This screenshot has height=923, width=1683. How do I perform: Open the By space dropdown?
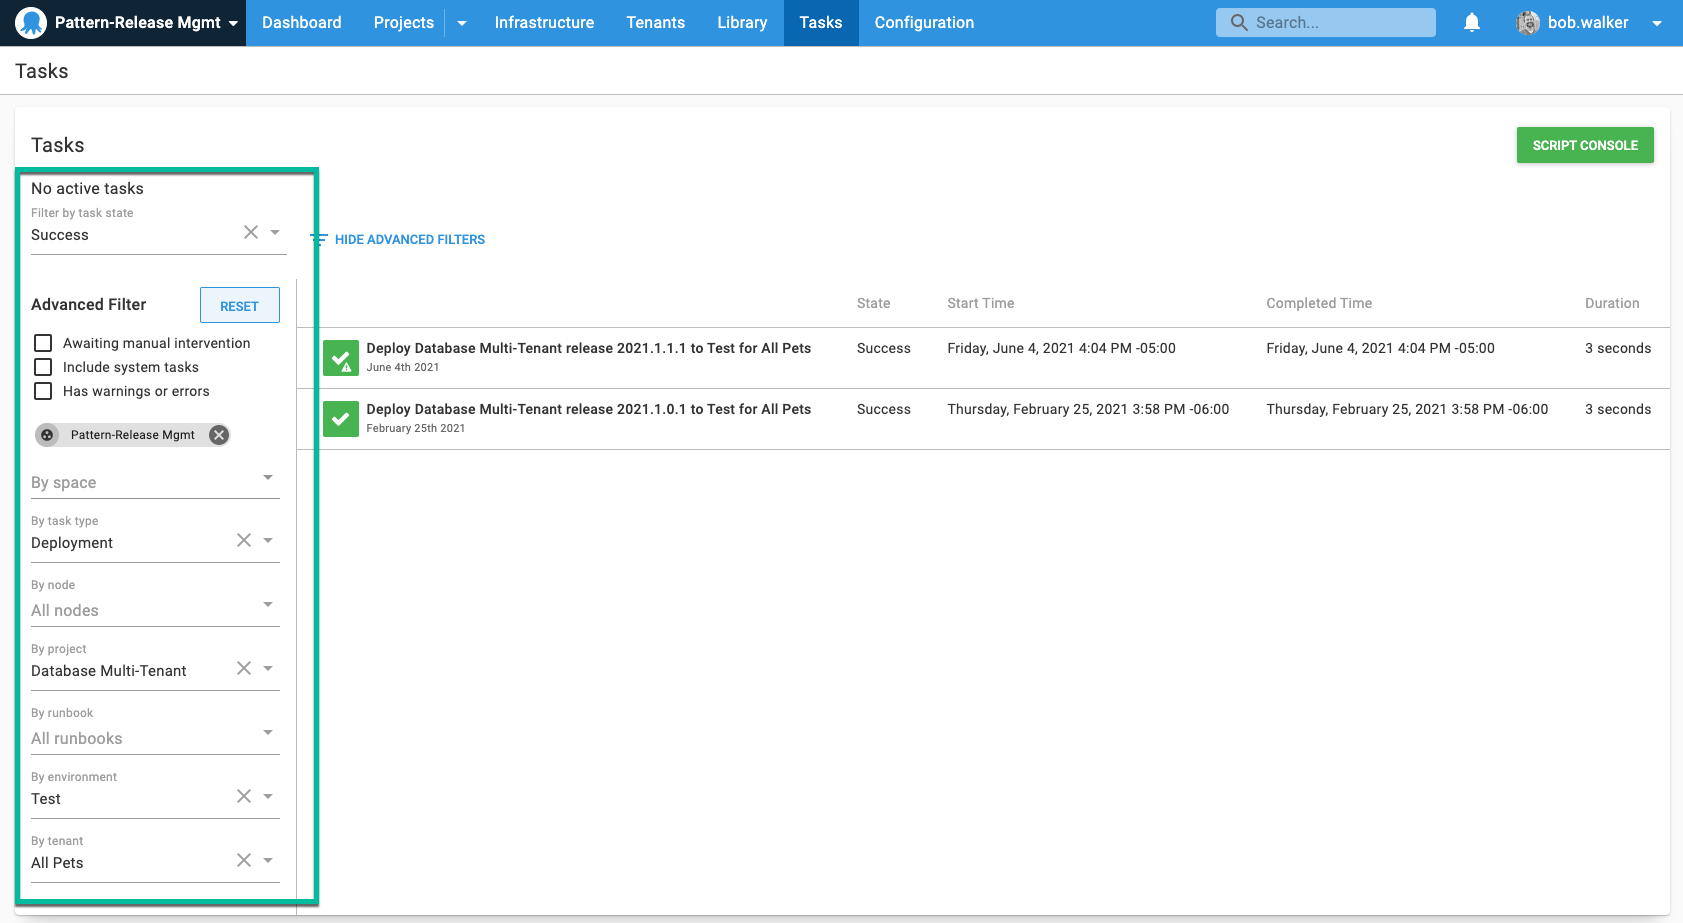pyautogui.click(x=267, y=477)
